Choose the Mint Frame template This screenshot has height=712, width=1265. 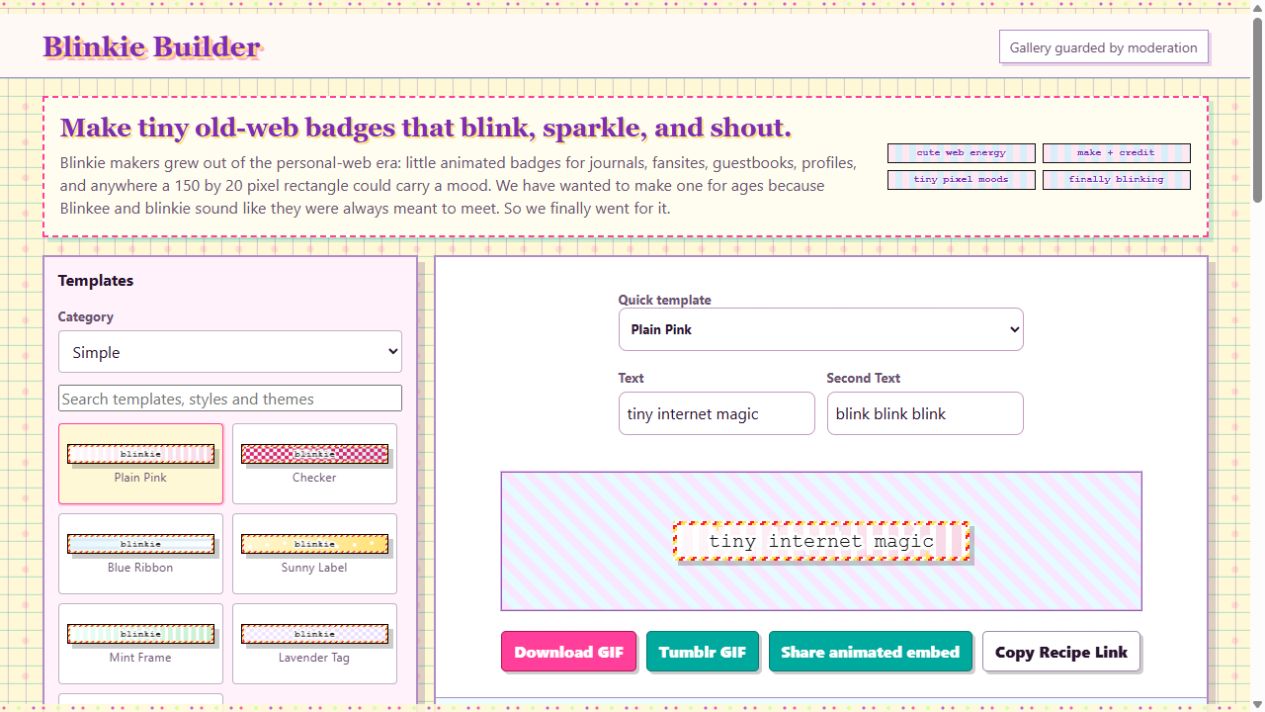(141, 643)
